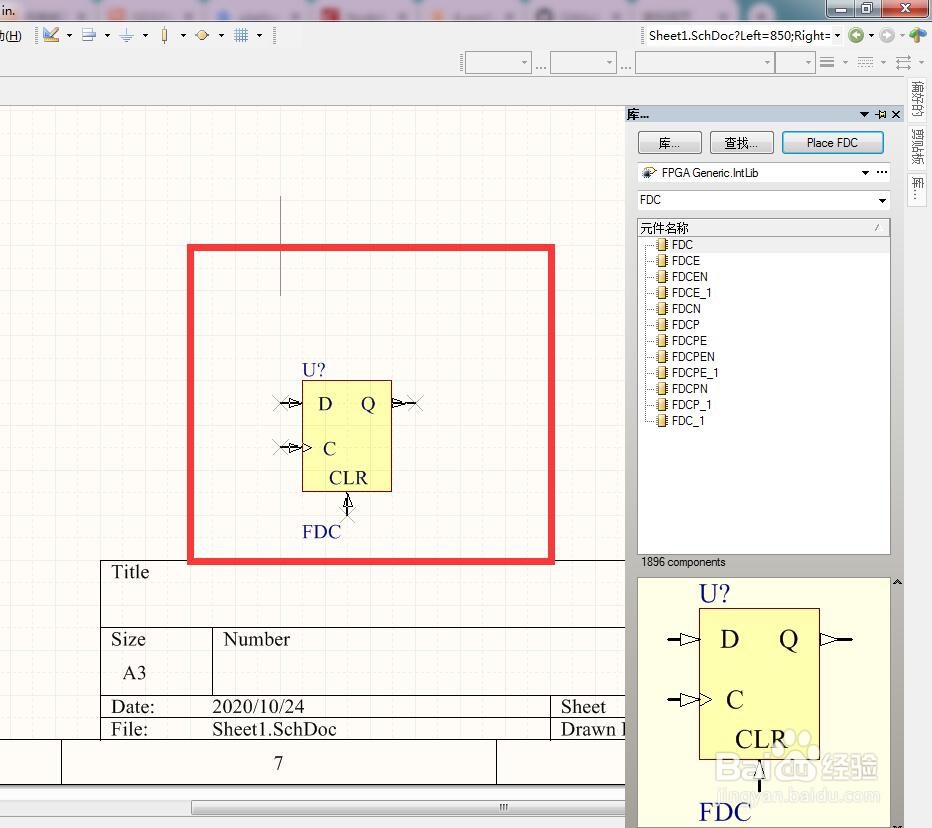Open the FDC filter dropdown arrow
Image resolution: width=932 pixels, height=828 pixels.
point(883,200)
